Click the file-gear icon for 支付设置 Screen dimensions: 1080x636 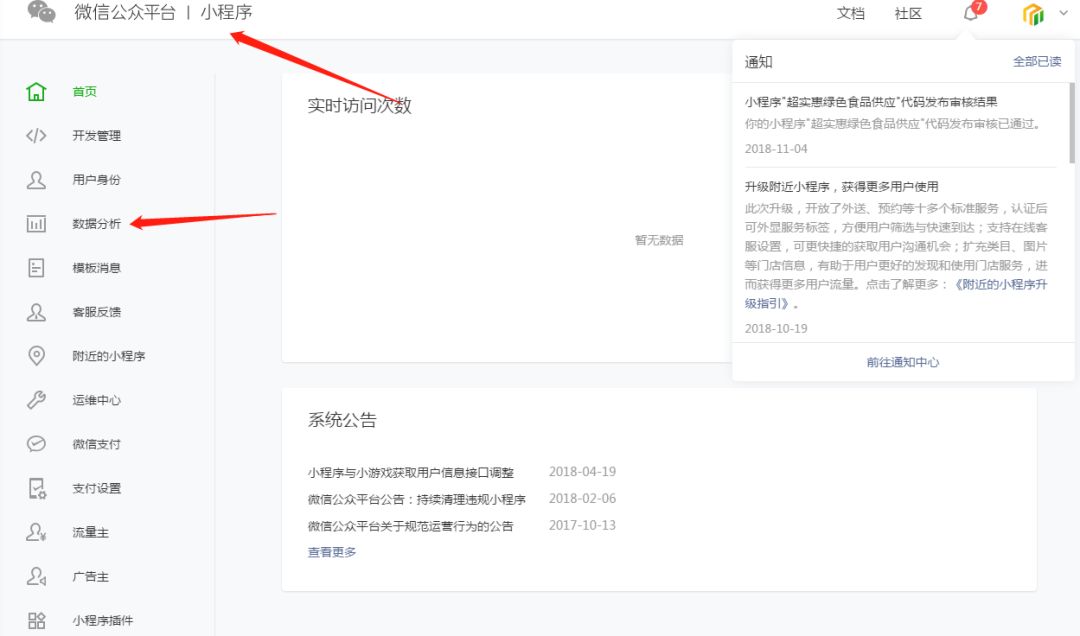click(x=37, y=489)
